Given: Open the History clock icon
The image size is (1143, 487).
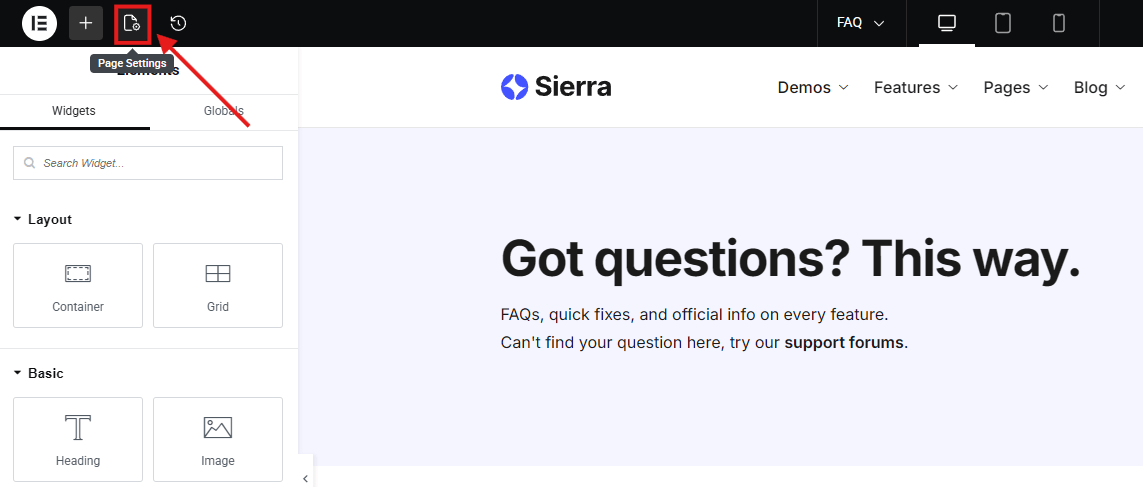Looking at the screenshot, I should (179, 23).
